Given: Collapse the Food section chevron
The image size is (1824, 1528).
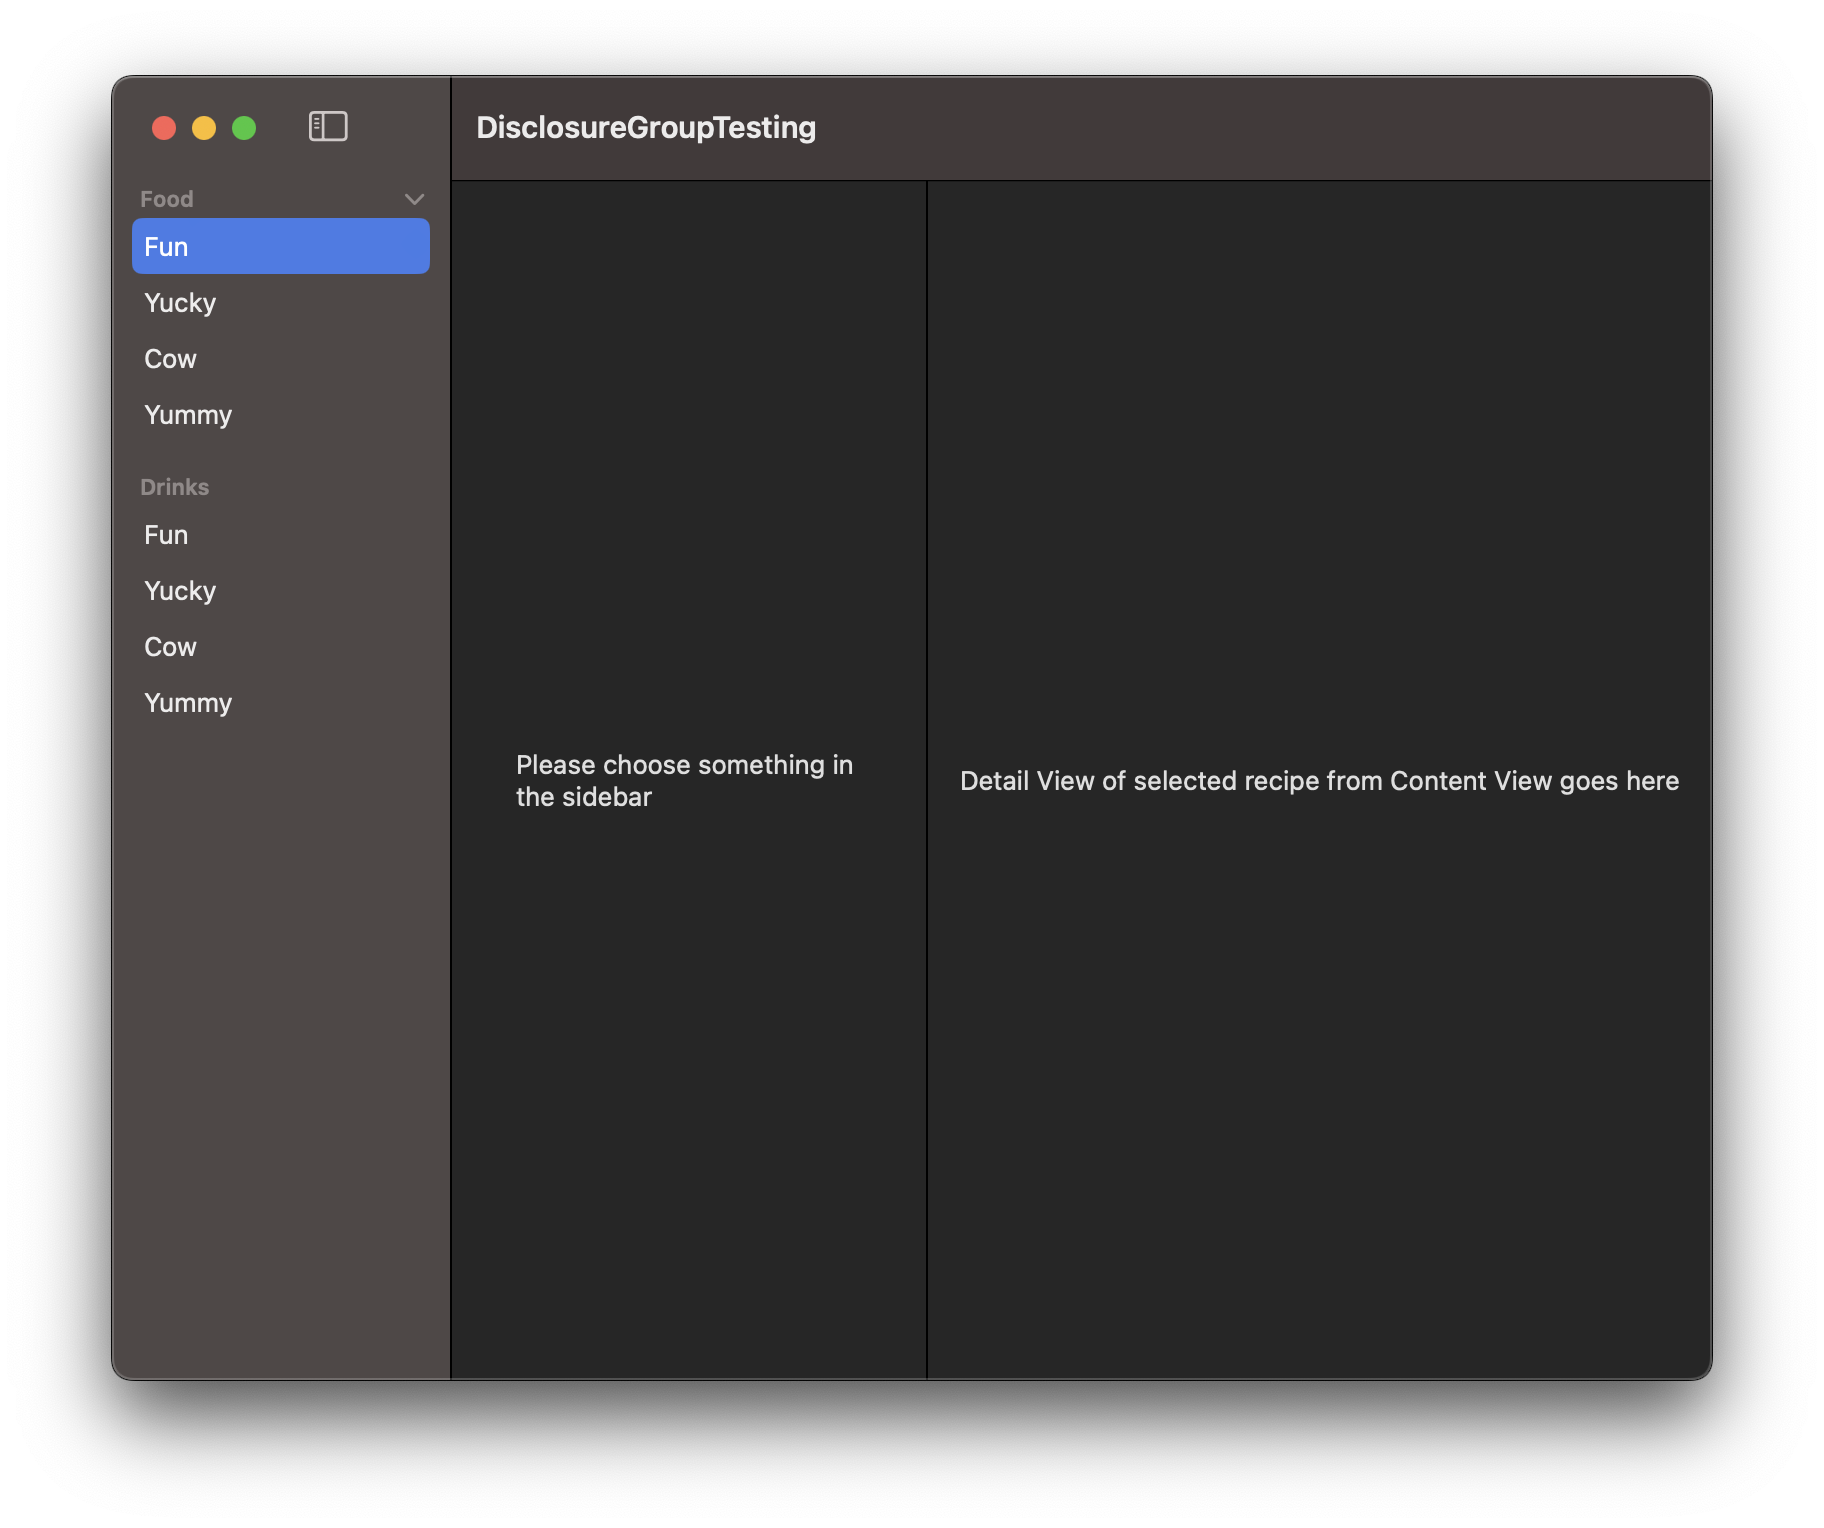Looking at the screenshot, I should (414, 199).
